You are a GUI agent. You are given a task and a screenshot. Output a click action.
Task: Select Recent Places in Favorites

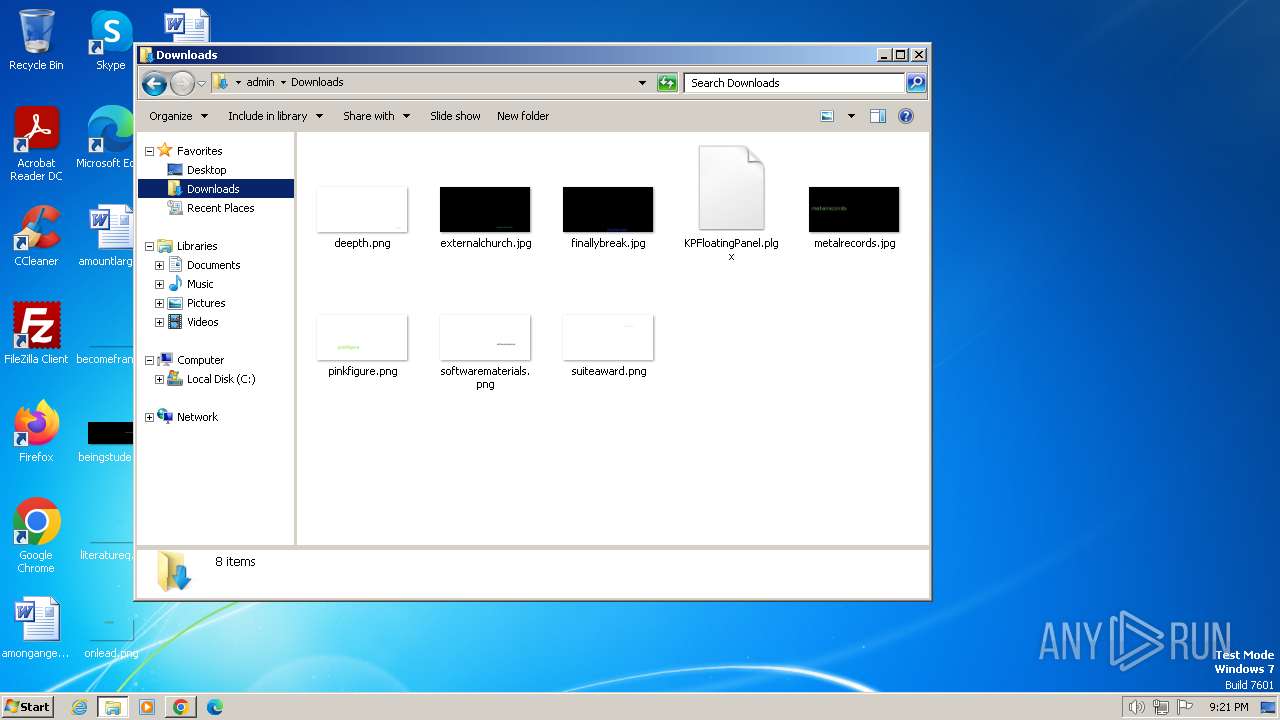tap(220, 208)
